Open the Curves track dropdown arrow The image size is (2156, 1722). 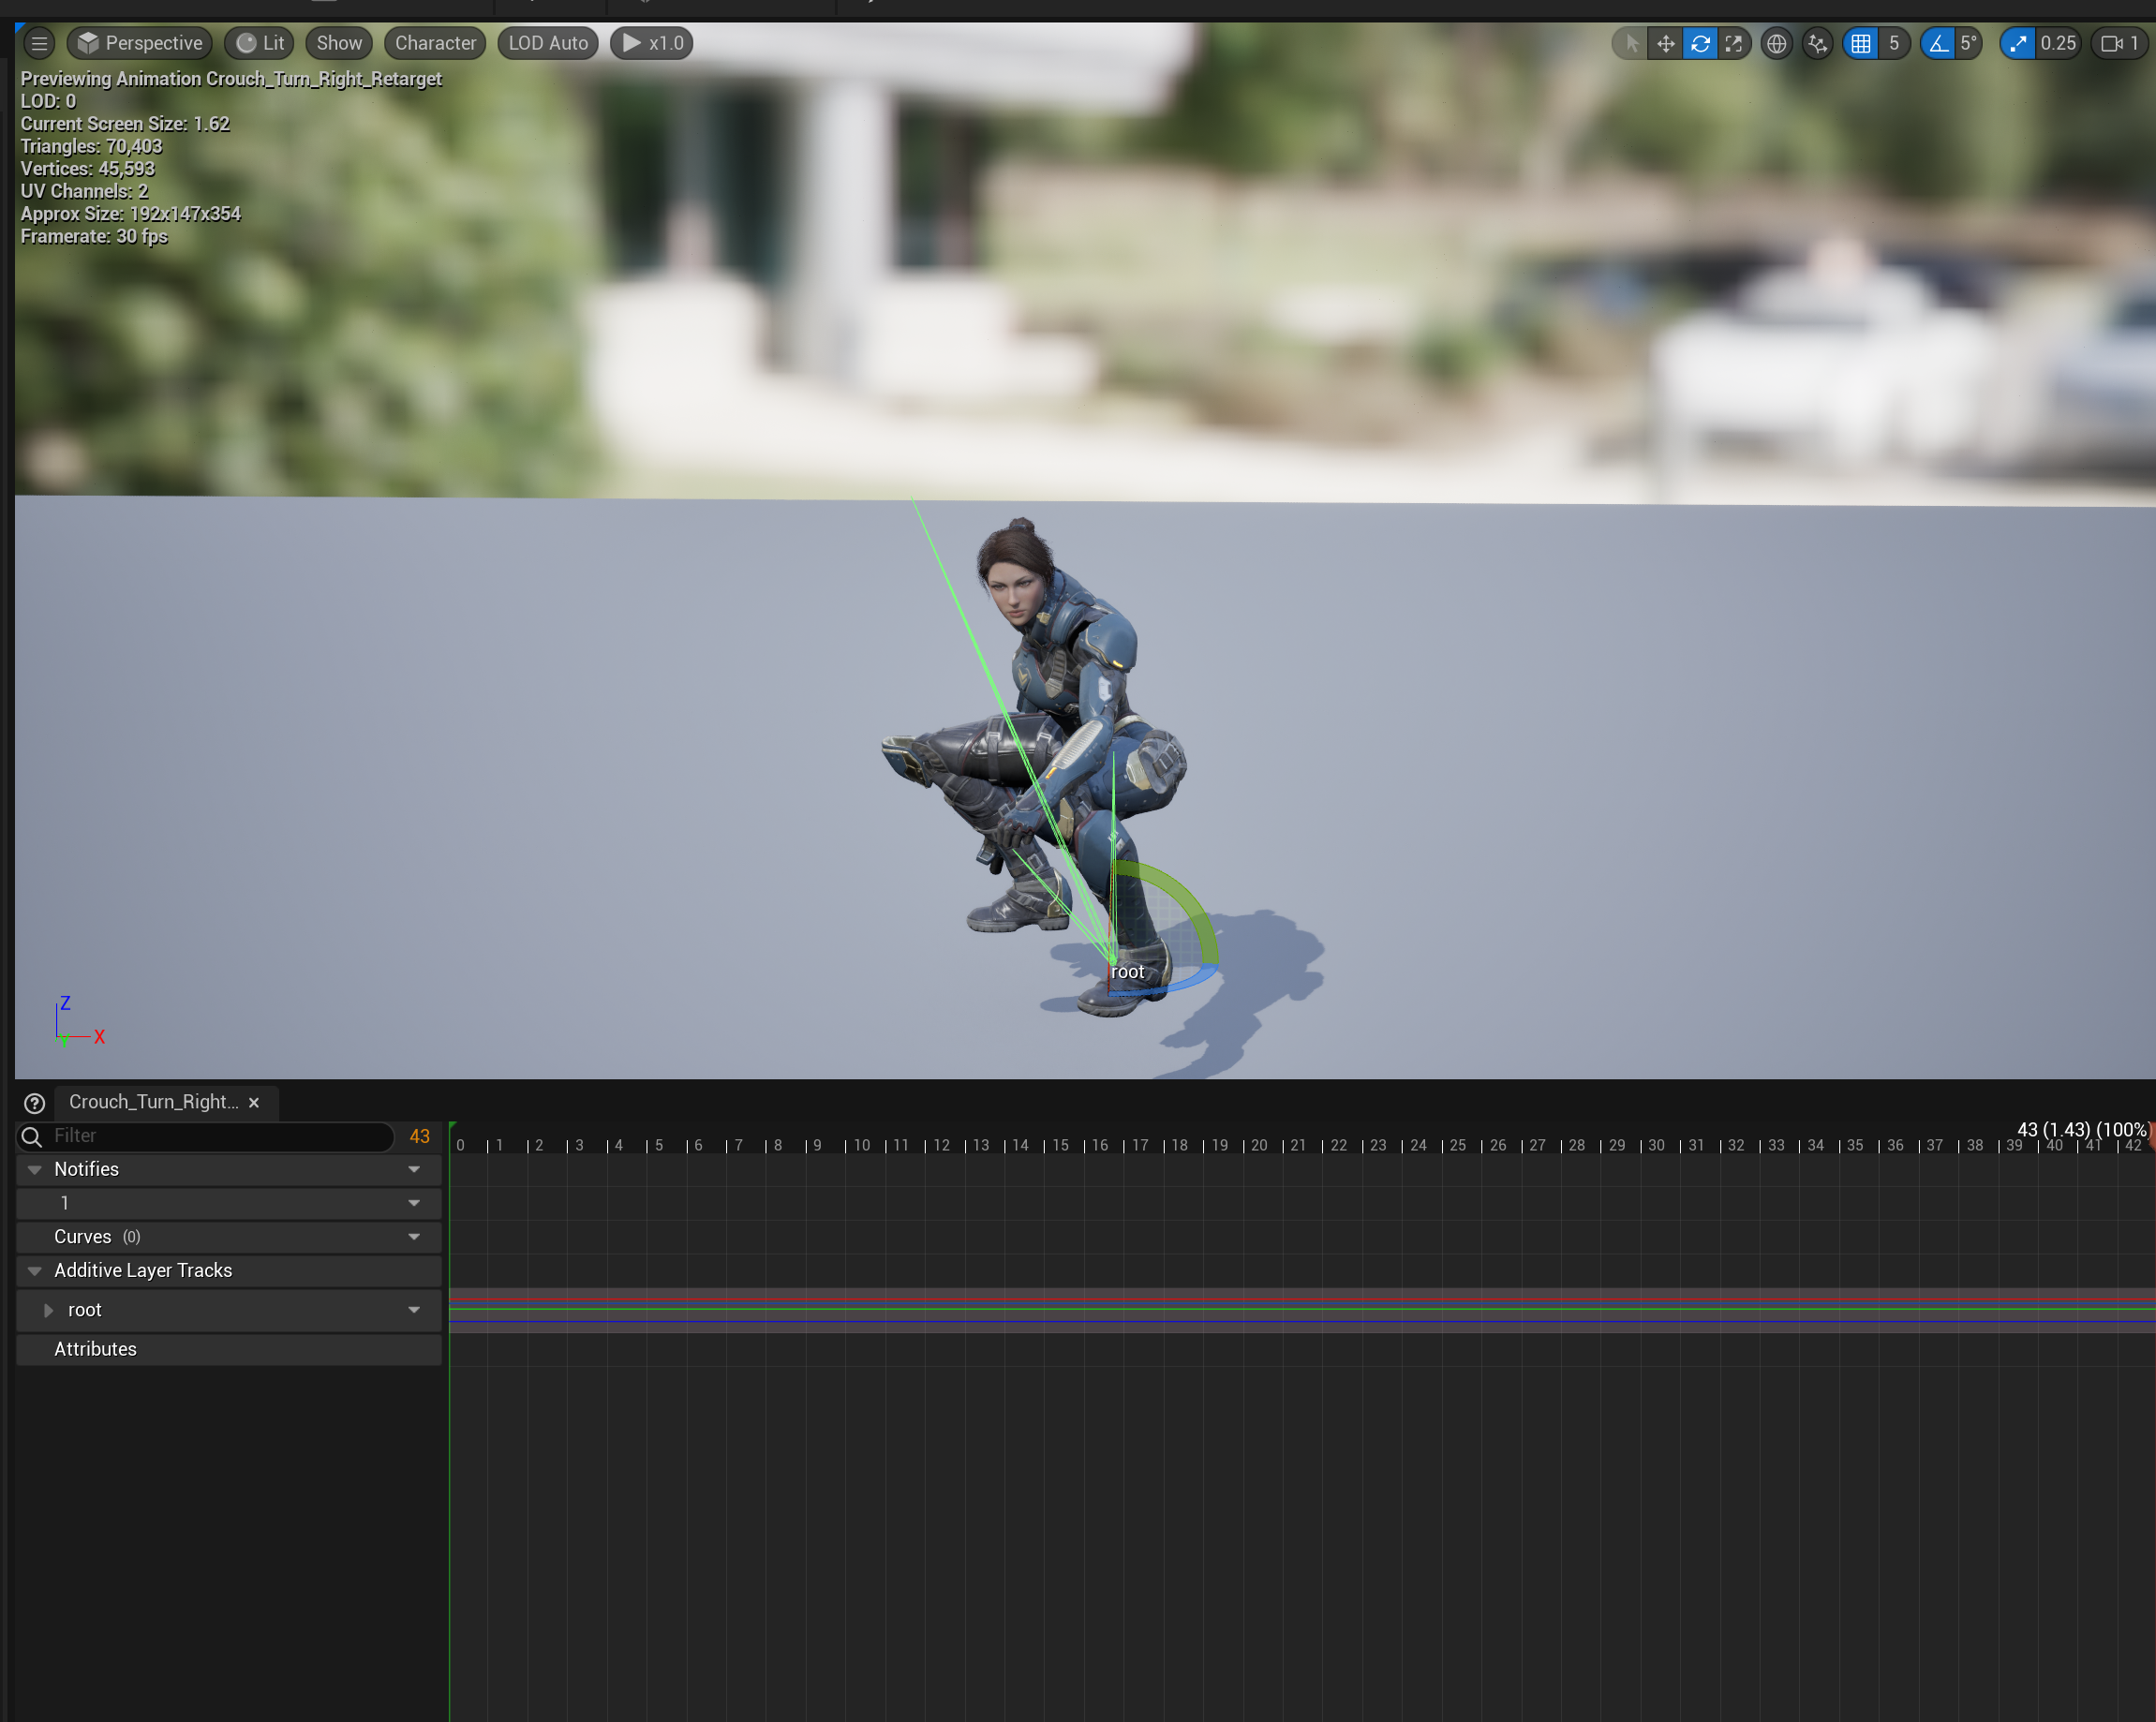414,1237
